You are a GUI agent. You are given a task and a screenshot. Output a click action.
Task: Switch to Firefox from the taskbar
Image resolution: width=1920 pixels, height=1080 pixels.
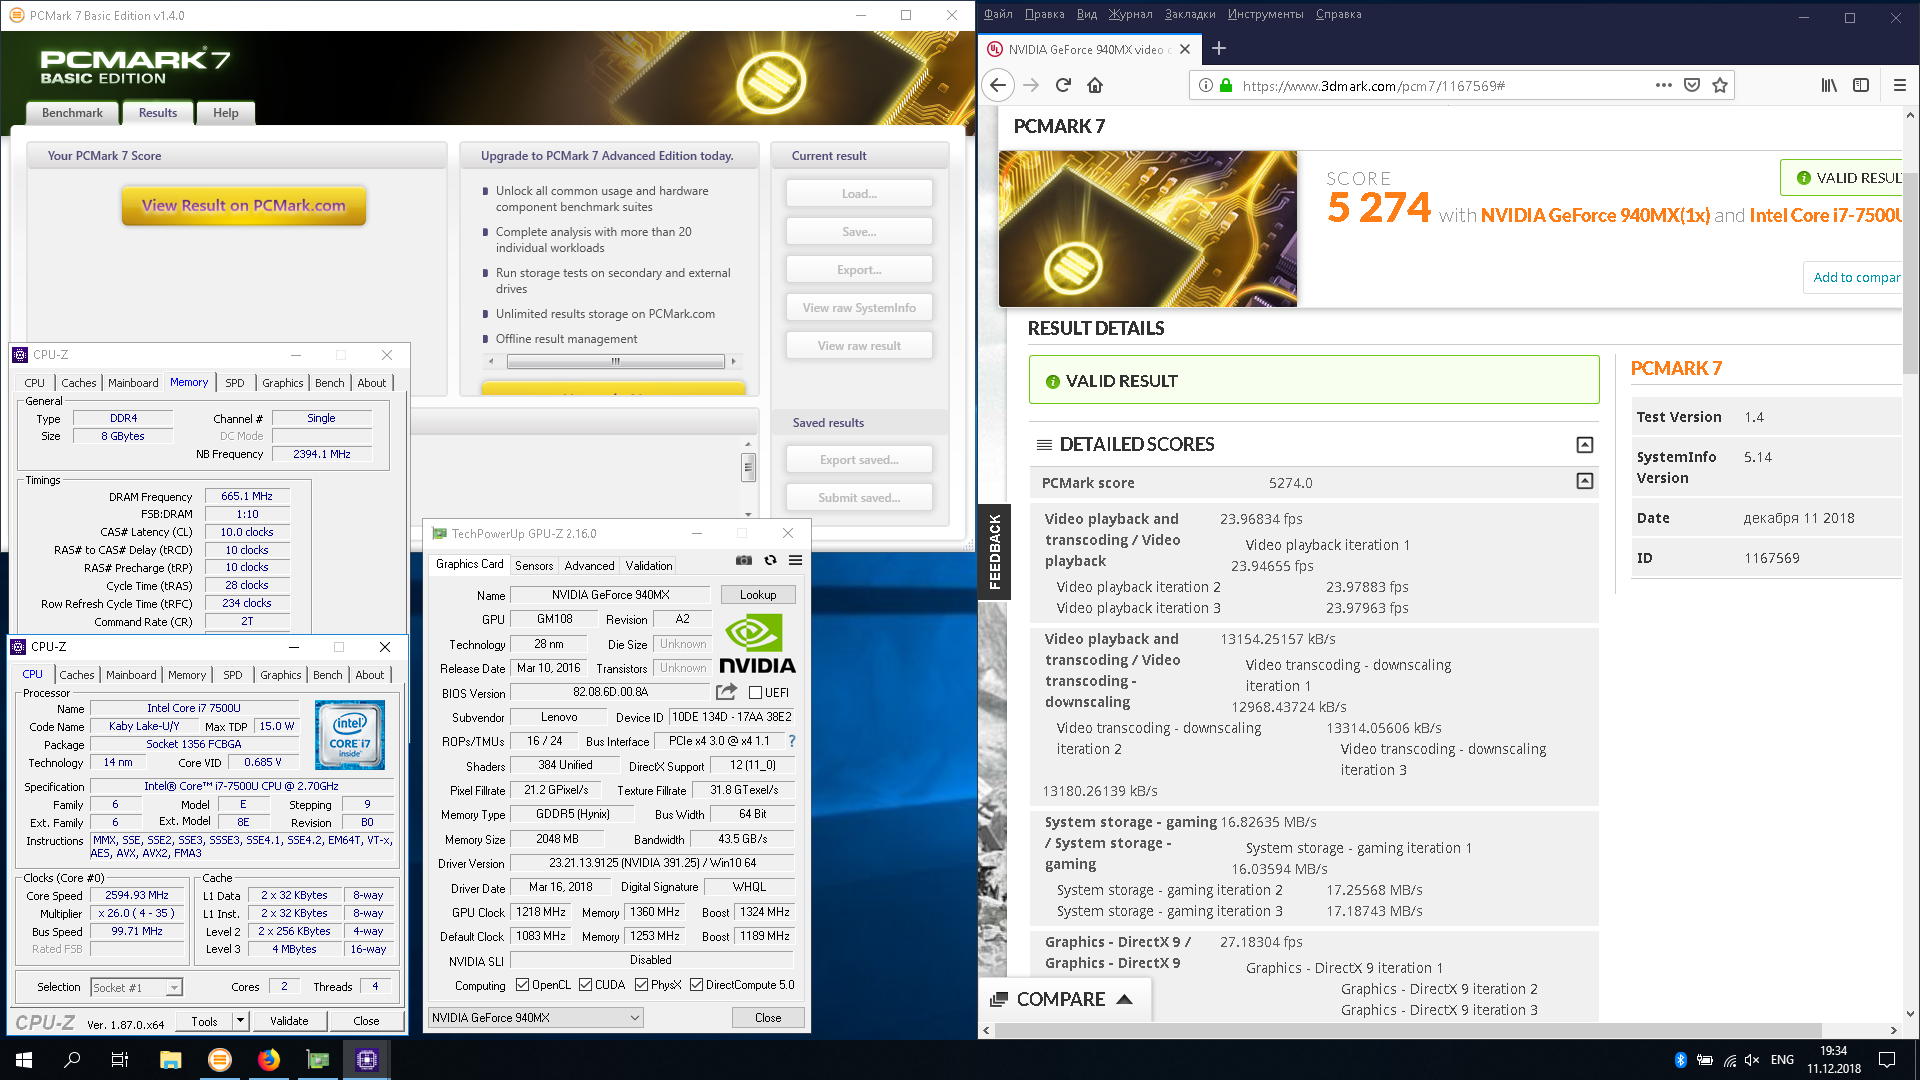(x=268, y=1060)
